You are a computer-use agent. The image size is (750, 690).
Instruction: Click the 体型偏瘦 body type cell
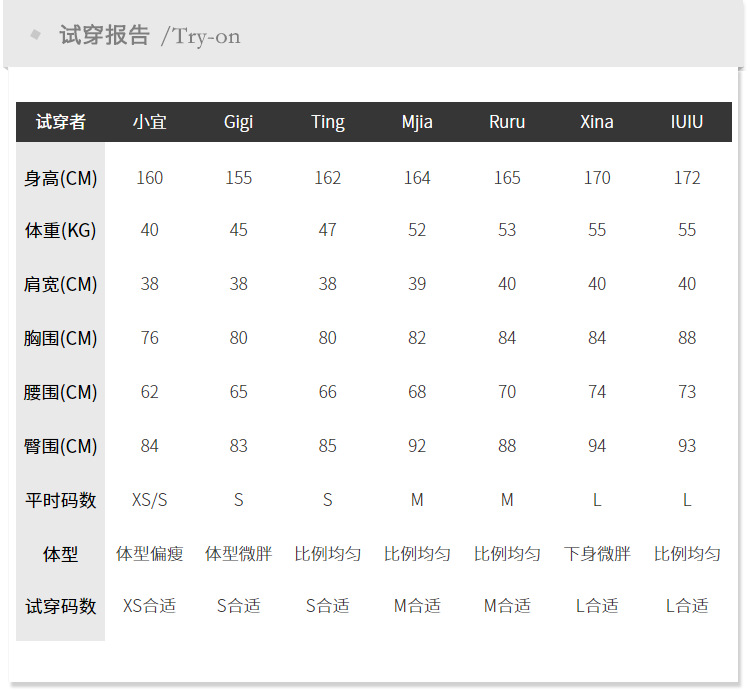click(150, 554)
